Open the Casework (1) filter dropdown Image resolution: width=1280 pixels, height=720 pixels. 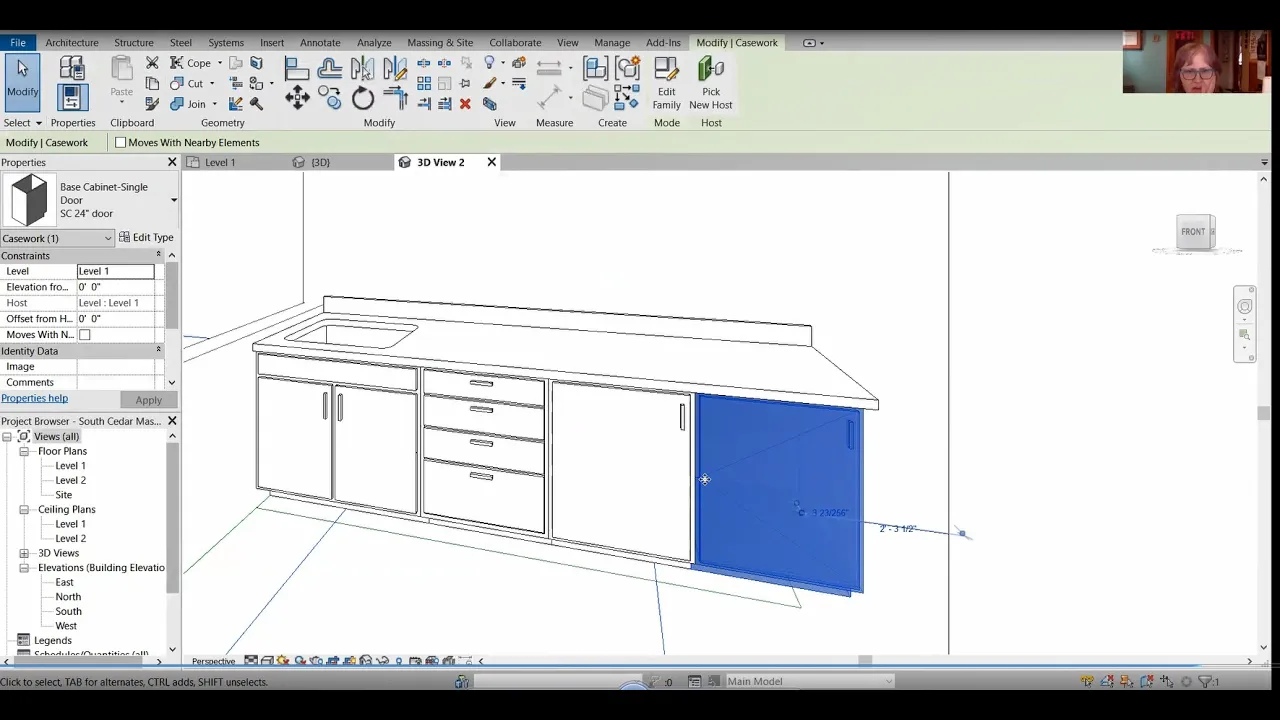[x=107, y=238]
